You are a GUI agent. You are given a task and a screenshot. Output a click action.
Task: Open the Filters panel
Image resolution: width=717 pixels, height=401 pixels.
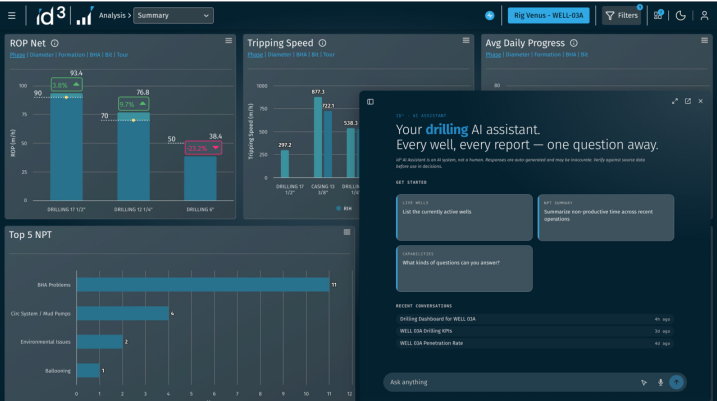[621, 16]
